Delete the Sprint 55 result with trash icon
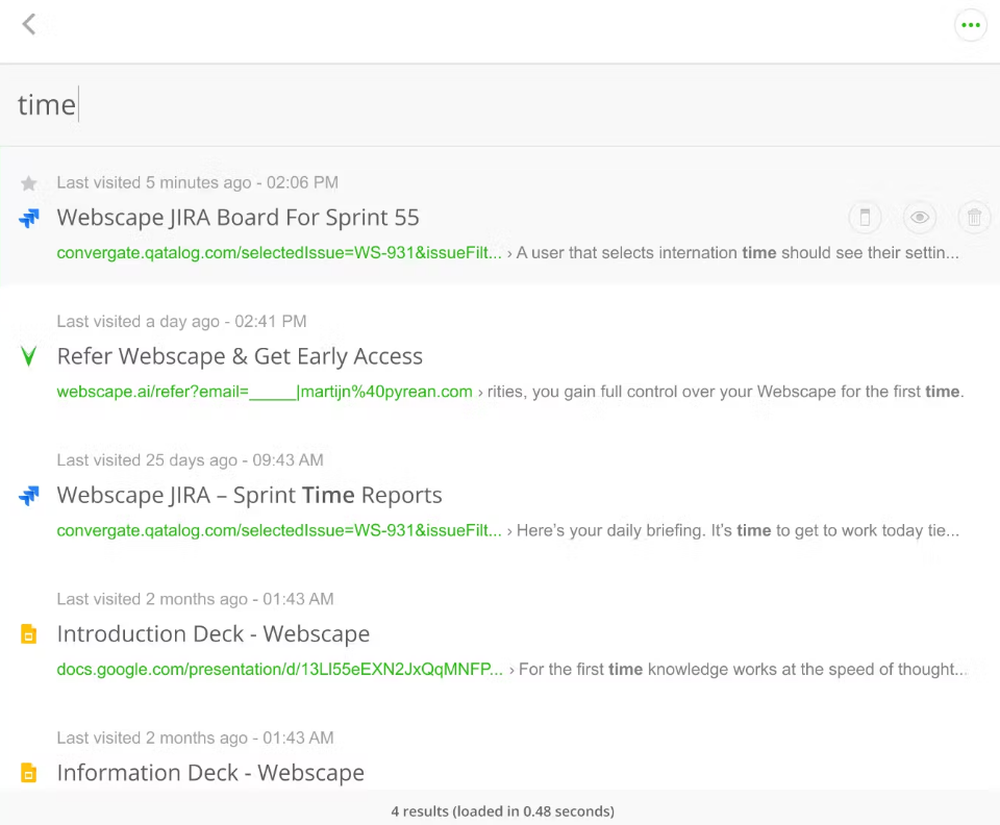The height and width of the screenshot is (825, 1000). click(x=974, y=217)
